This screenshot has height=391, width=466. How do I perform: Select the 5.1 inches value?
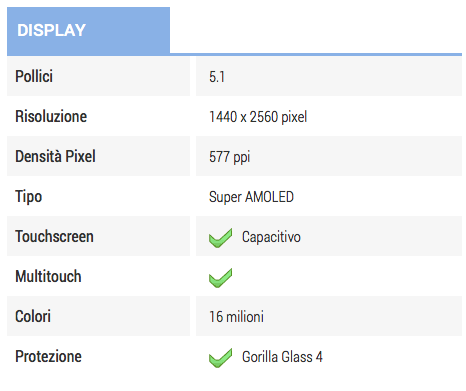pyautogui.click(x=217, y=77)
